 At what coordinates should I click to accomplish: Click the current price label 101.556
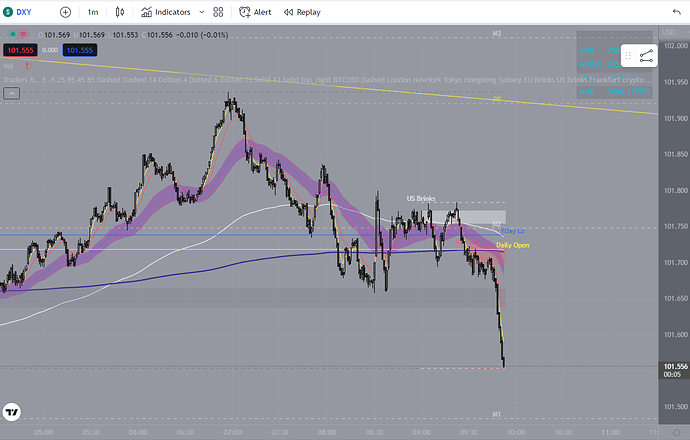click(675, 366)
